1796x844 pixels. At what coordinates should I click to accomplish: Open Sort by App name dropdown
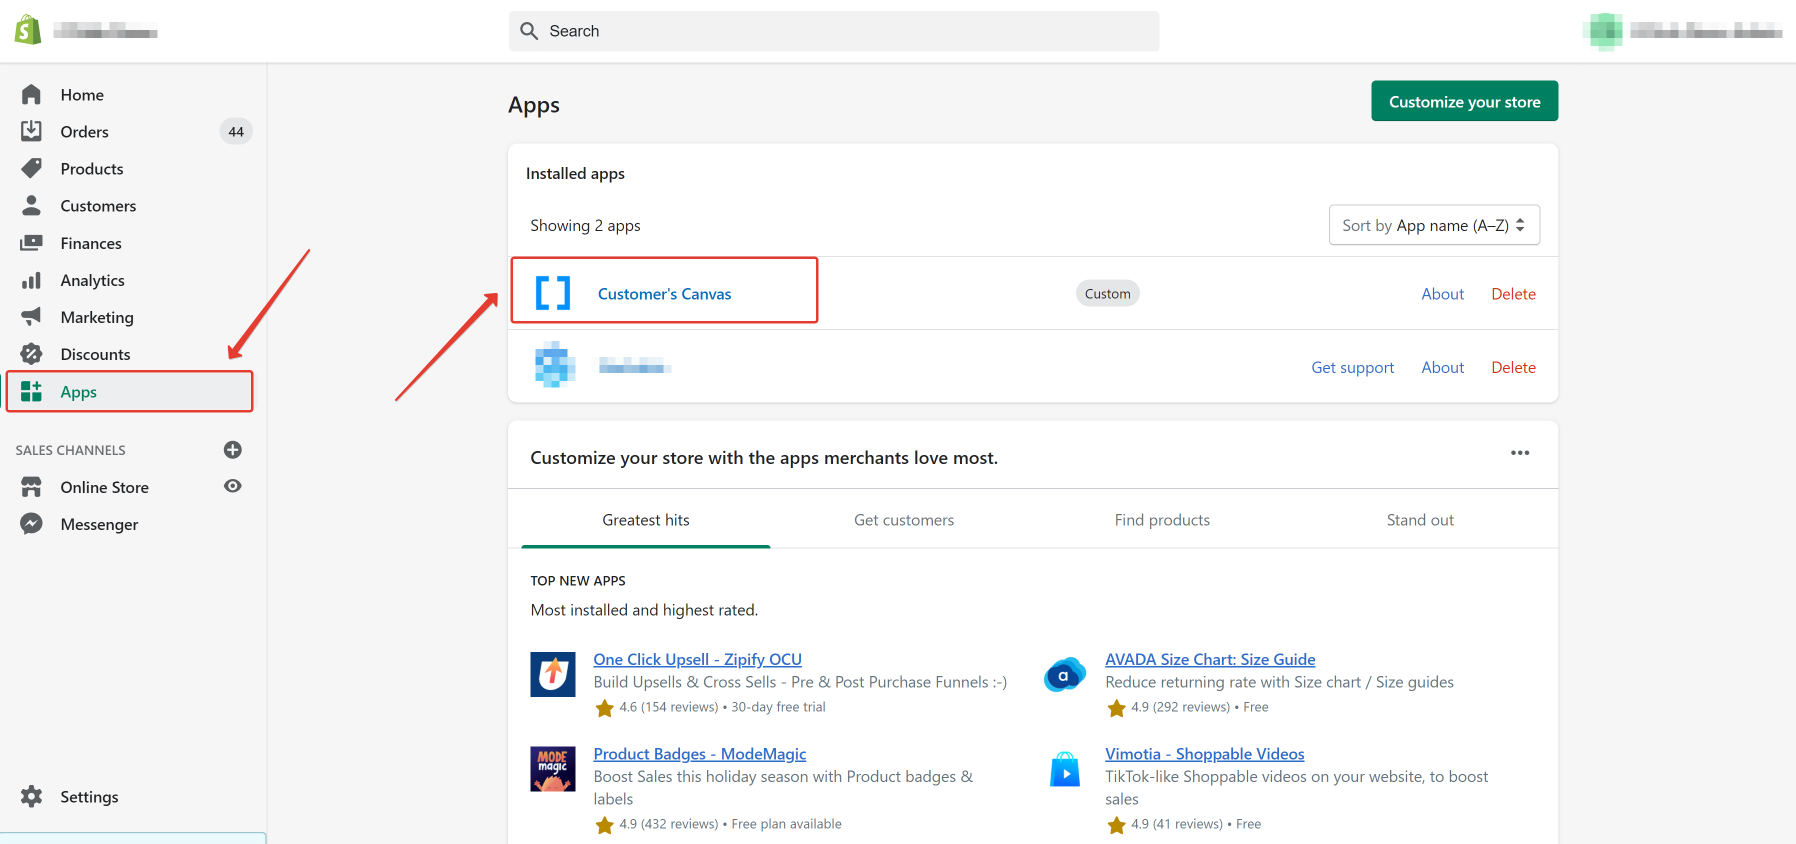1434,225
